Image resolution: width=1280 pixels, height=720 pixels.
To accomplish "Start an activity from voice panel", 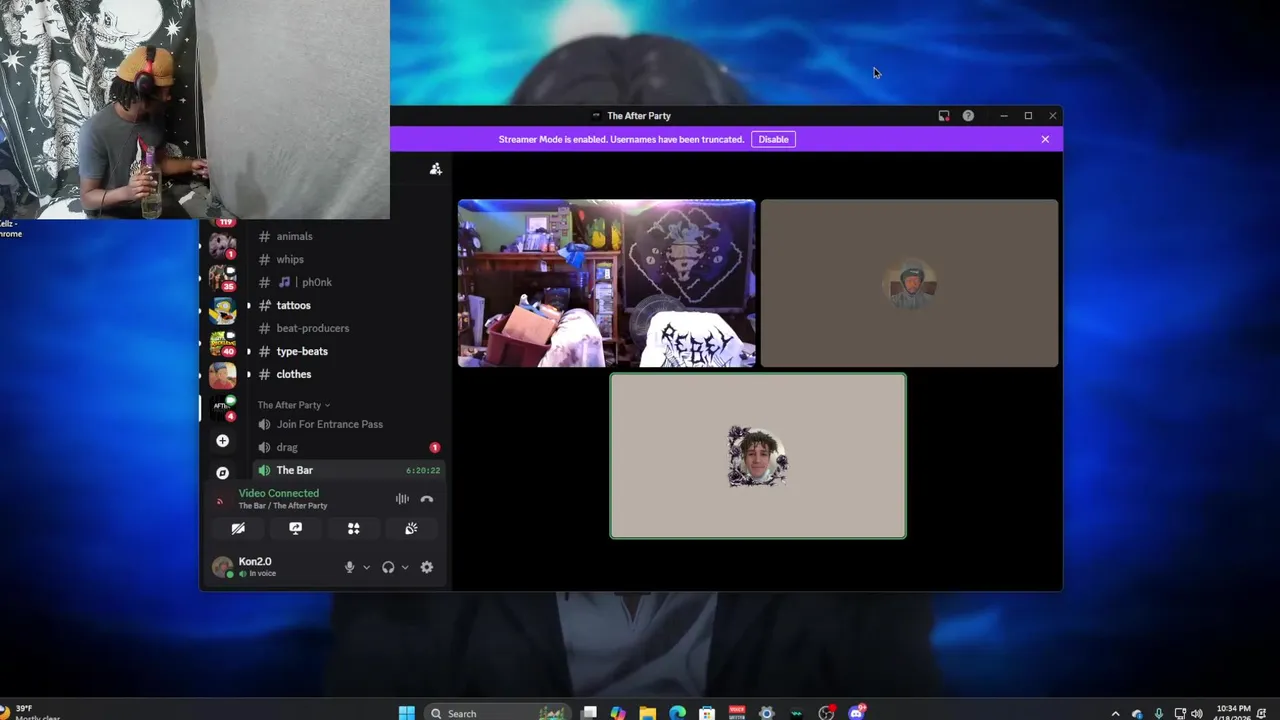I will (x=353, y=528).
